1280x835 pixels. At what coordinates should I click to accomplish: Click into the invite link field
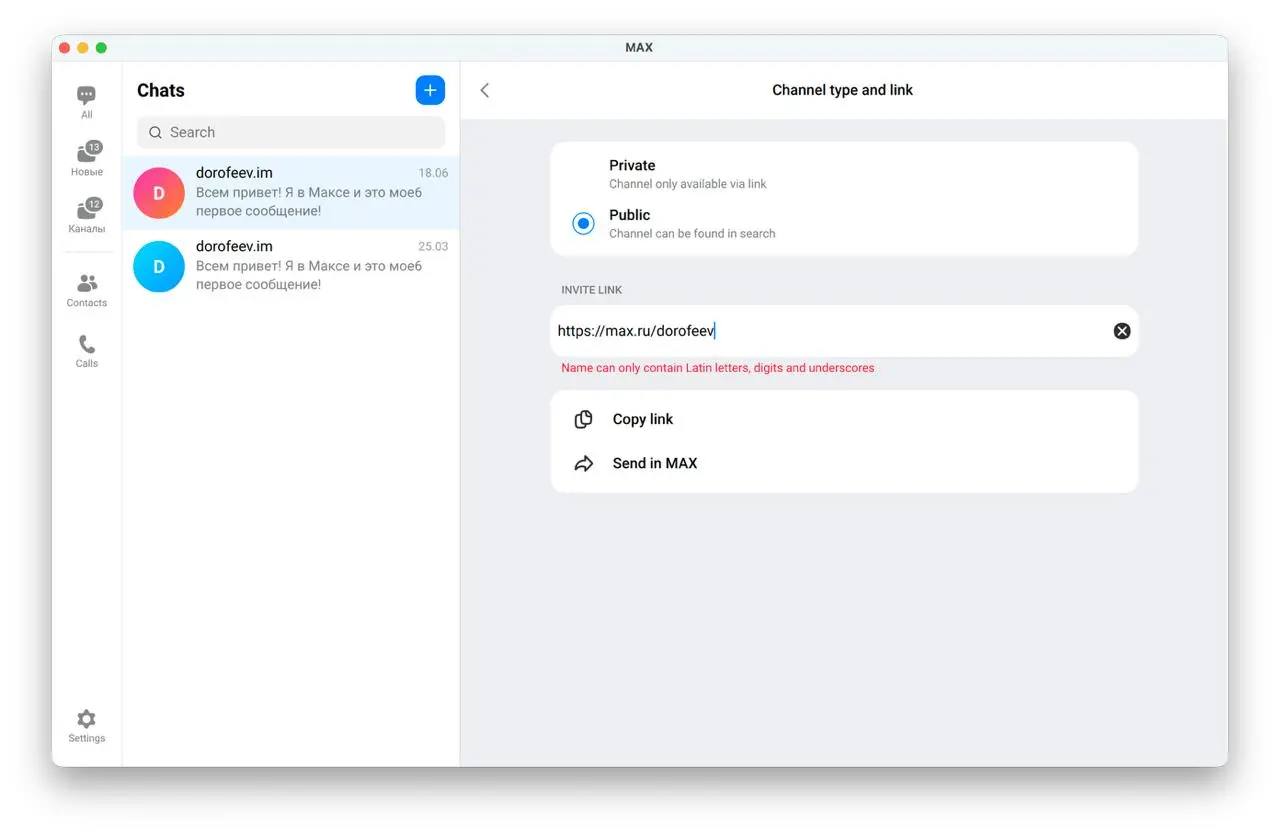[844, 331]
